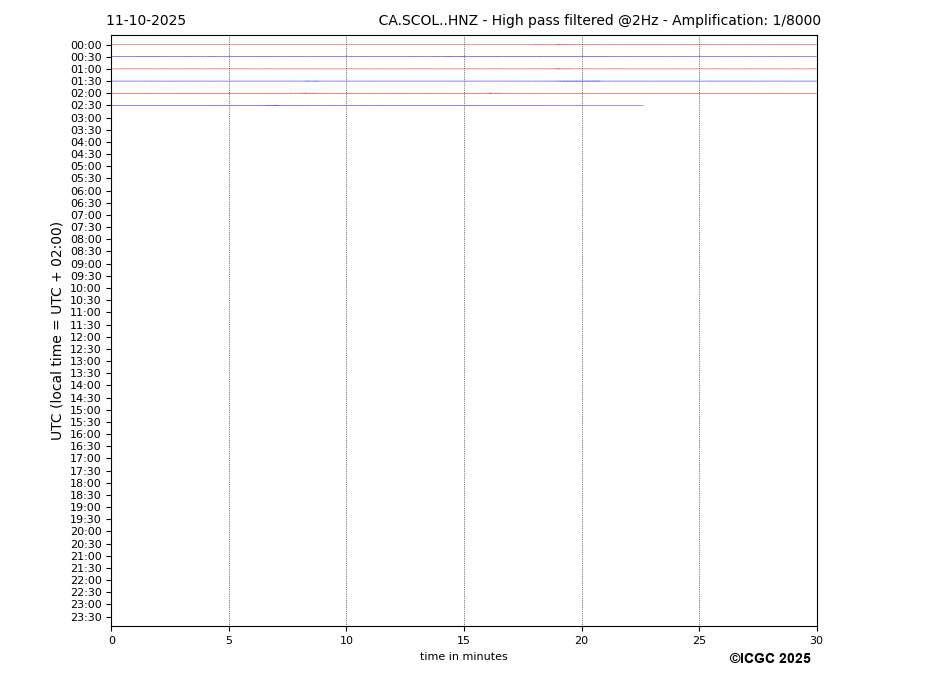The width and height of the screenshot is (927, 696).
Task: Click the 10 tick on the minutes axis
Action: point(346,640)
